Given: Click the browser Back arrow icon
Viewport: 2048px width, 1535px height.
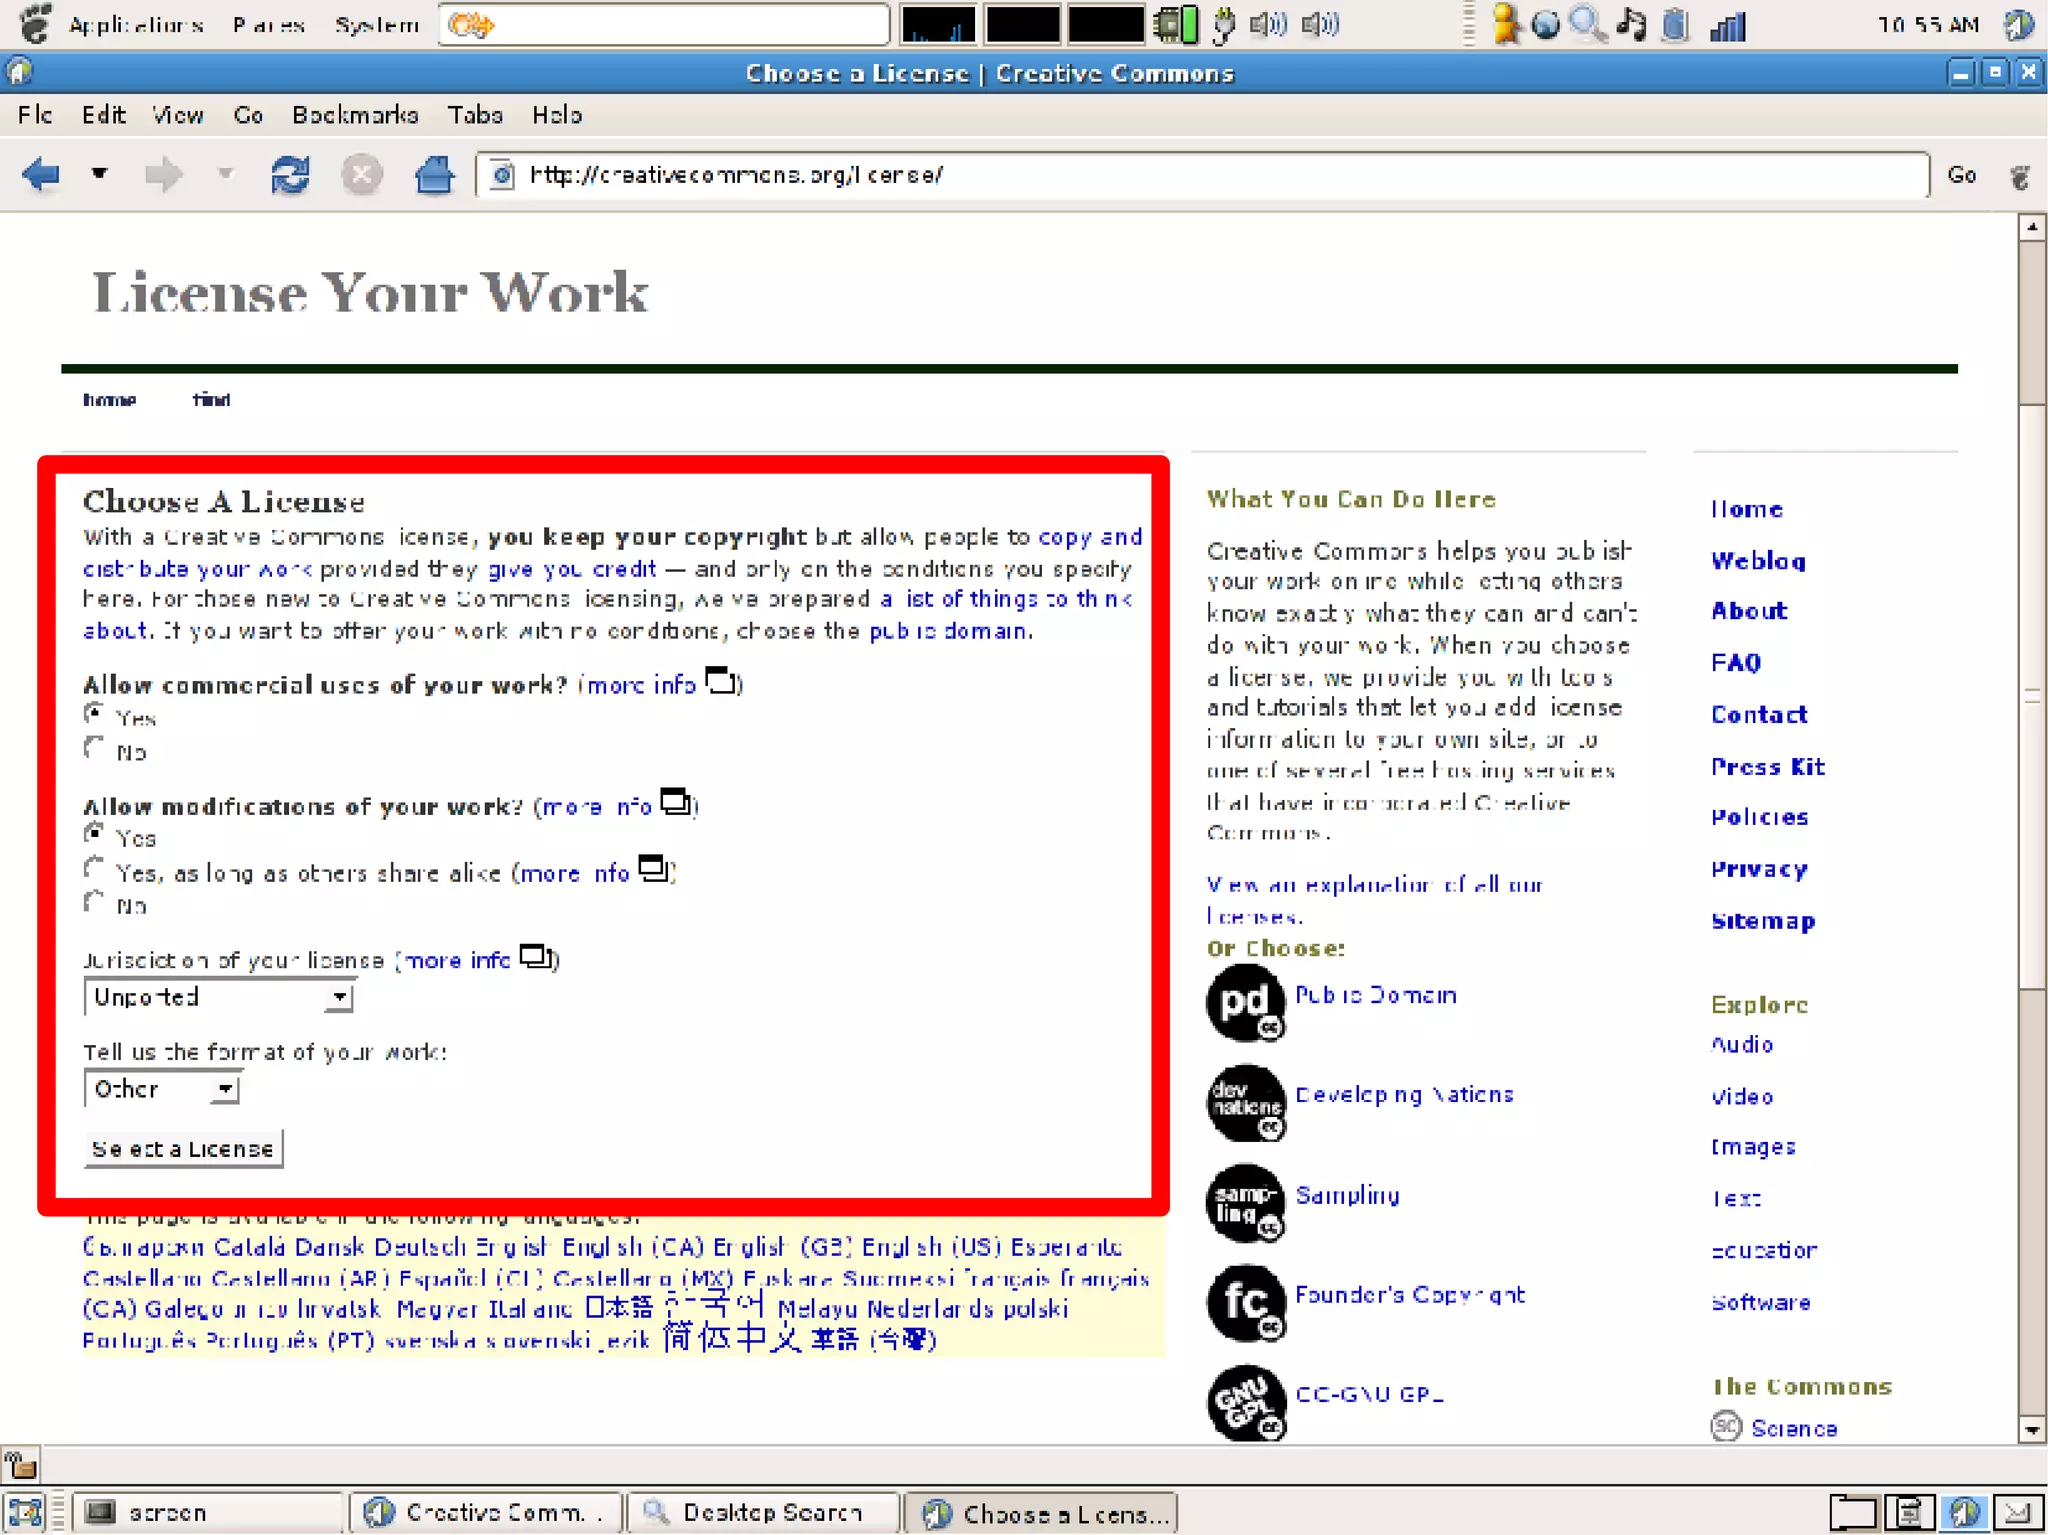Looking at the screenshot, I should click(41, 175).
